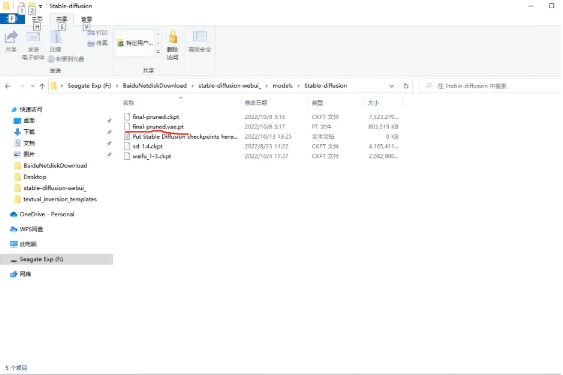Click the Send email (发送电子邮件) envelope icon
Screen dimensions: 563x375
click(x=33, y=37)
